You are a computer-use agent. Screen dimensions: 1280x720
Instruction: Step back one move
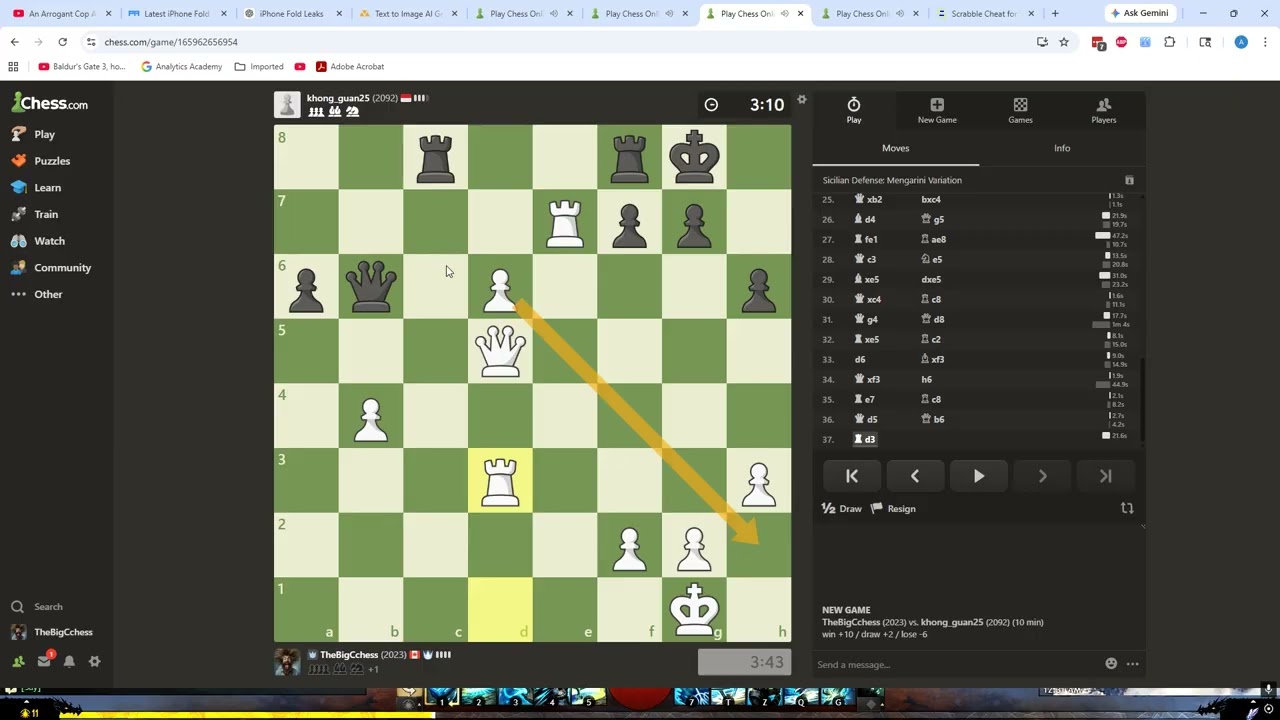click(915, 477)
